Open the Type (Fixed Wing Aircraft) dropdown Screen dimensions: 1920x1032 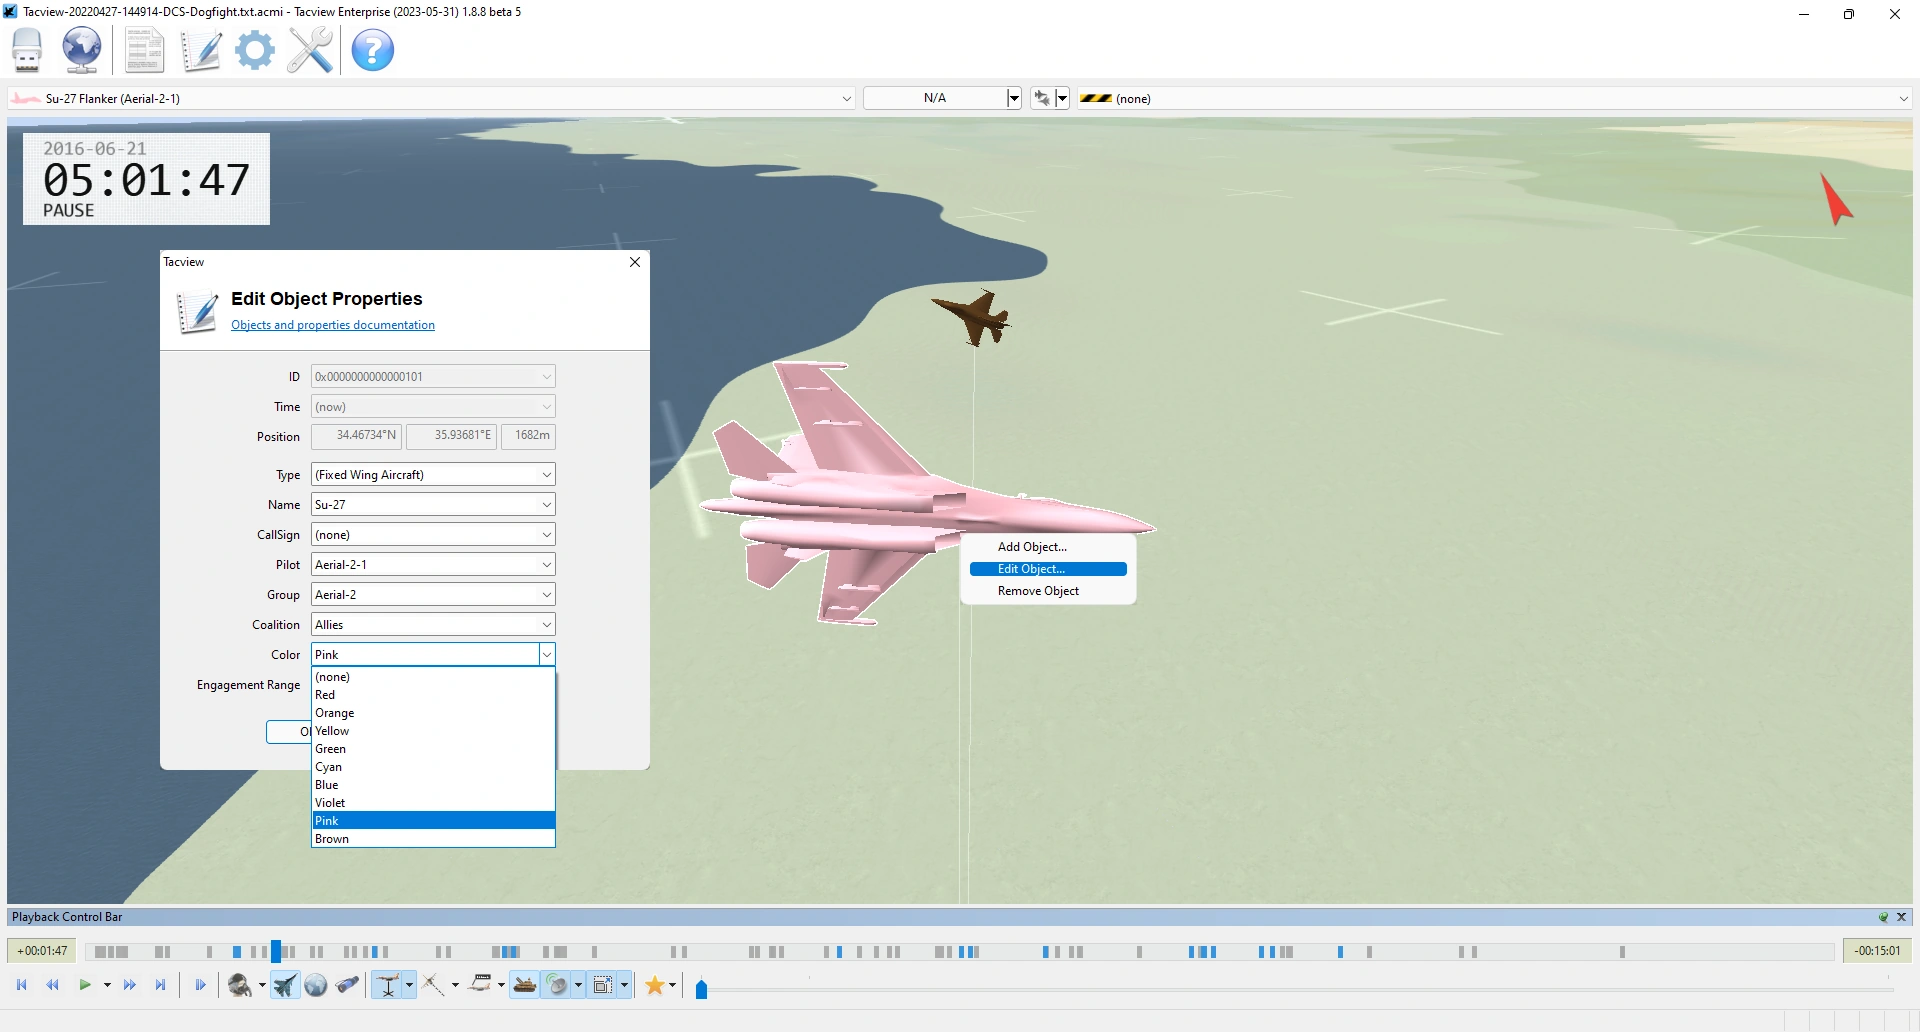pos(433,475)
